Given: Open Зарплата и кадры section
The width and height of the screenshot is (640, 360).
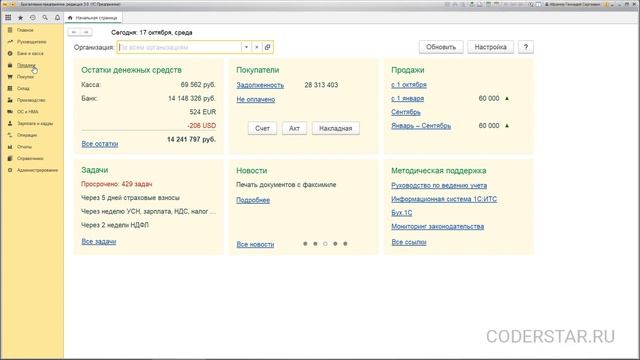Looking at the screenshot, I should coord(35,123).
